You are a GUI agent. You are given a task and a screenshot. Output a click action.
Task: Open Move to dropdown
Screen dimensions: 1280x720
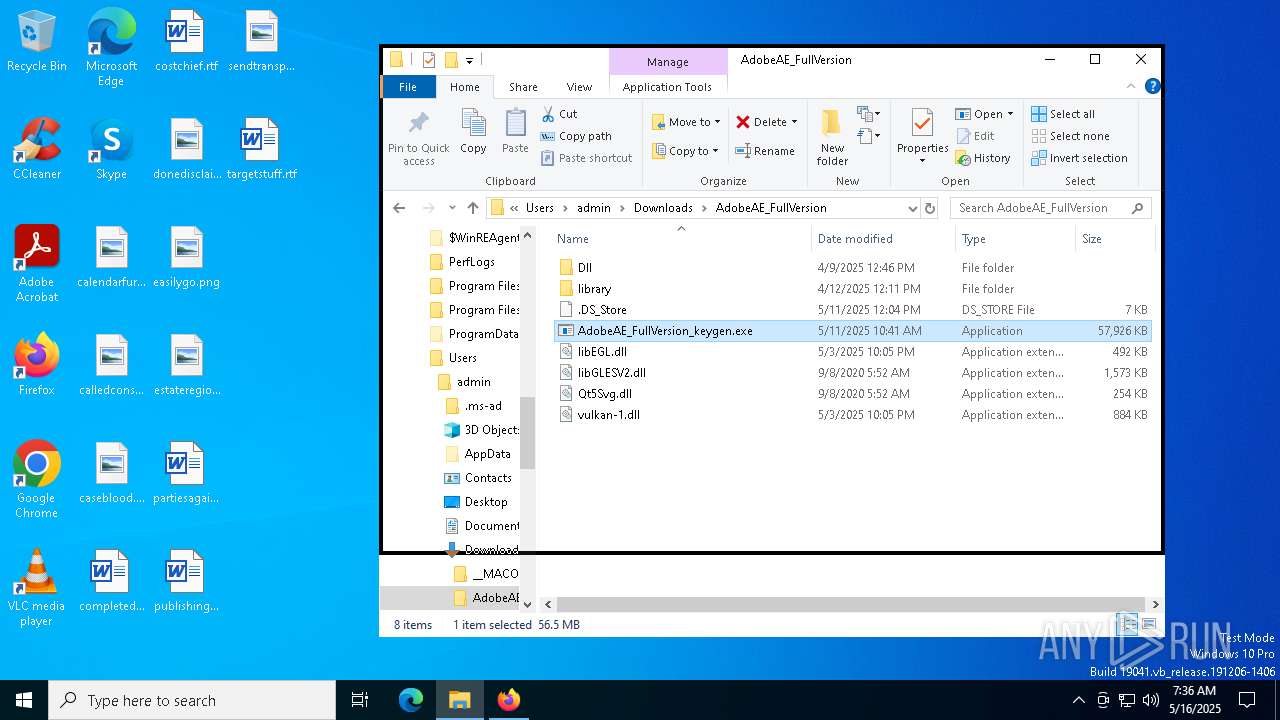[686, 122]
